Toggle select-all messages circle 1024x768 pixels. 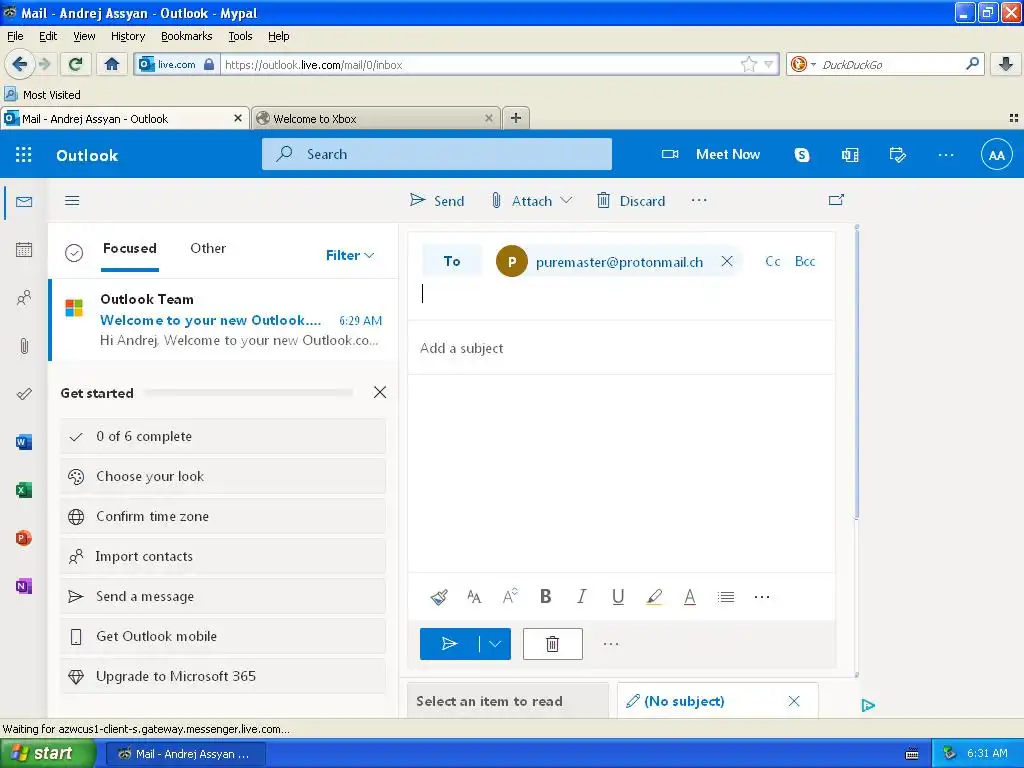(74, 253)
